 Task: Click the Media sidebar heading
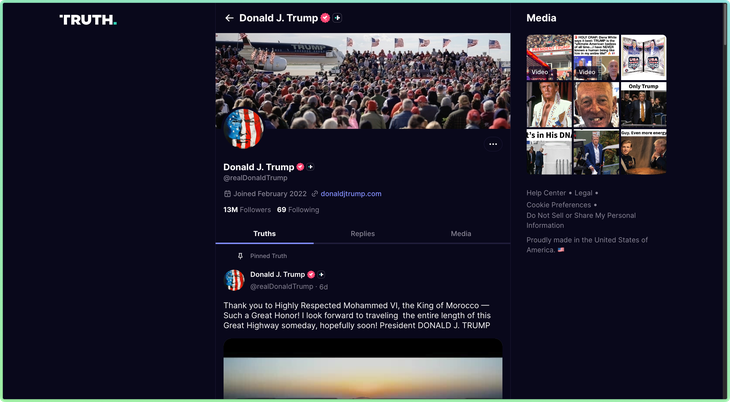pyautogui.click(x=541, y=18)
